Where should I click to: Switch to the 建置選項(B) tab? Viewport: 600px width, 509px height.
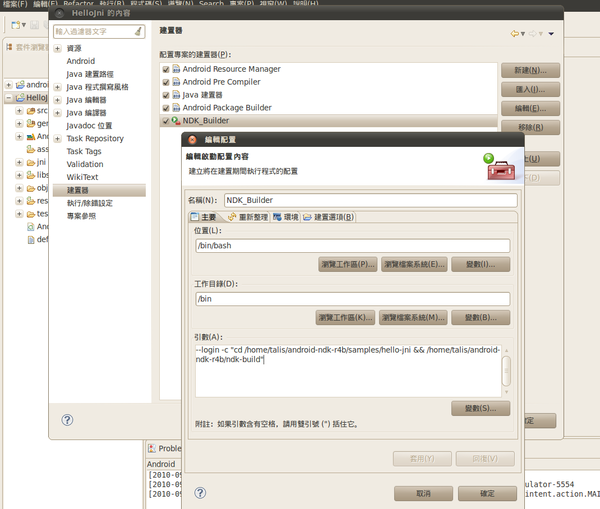[x=328, y=217]
